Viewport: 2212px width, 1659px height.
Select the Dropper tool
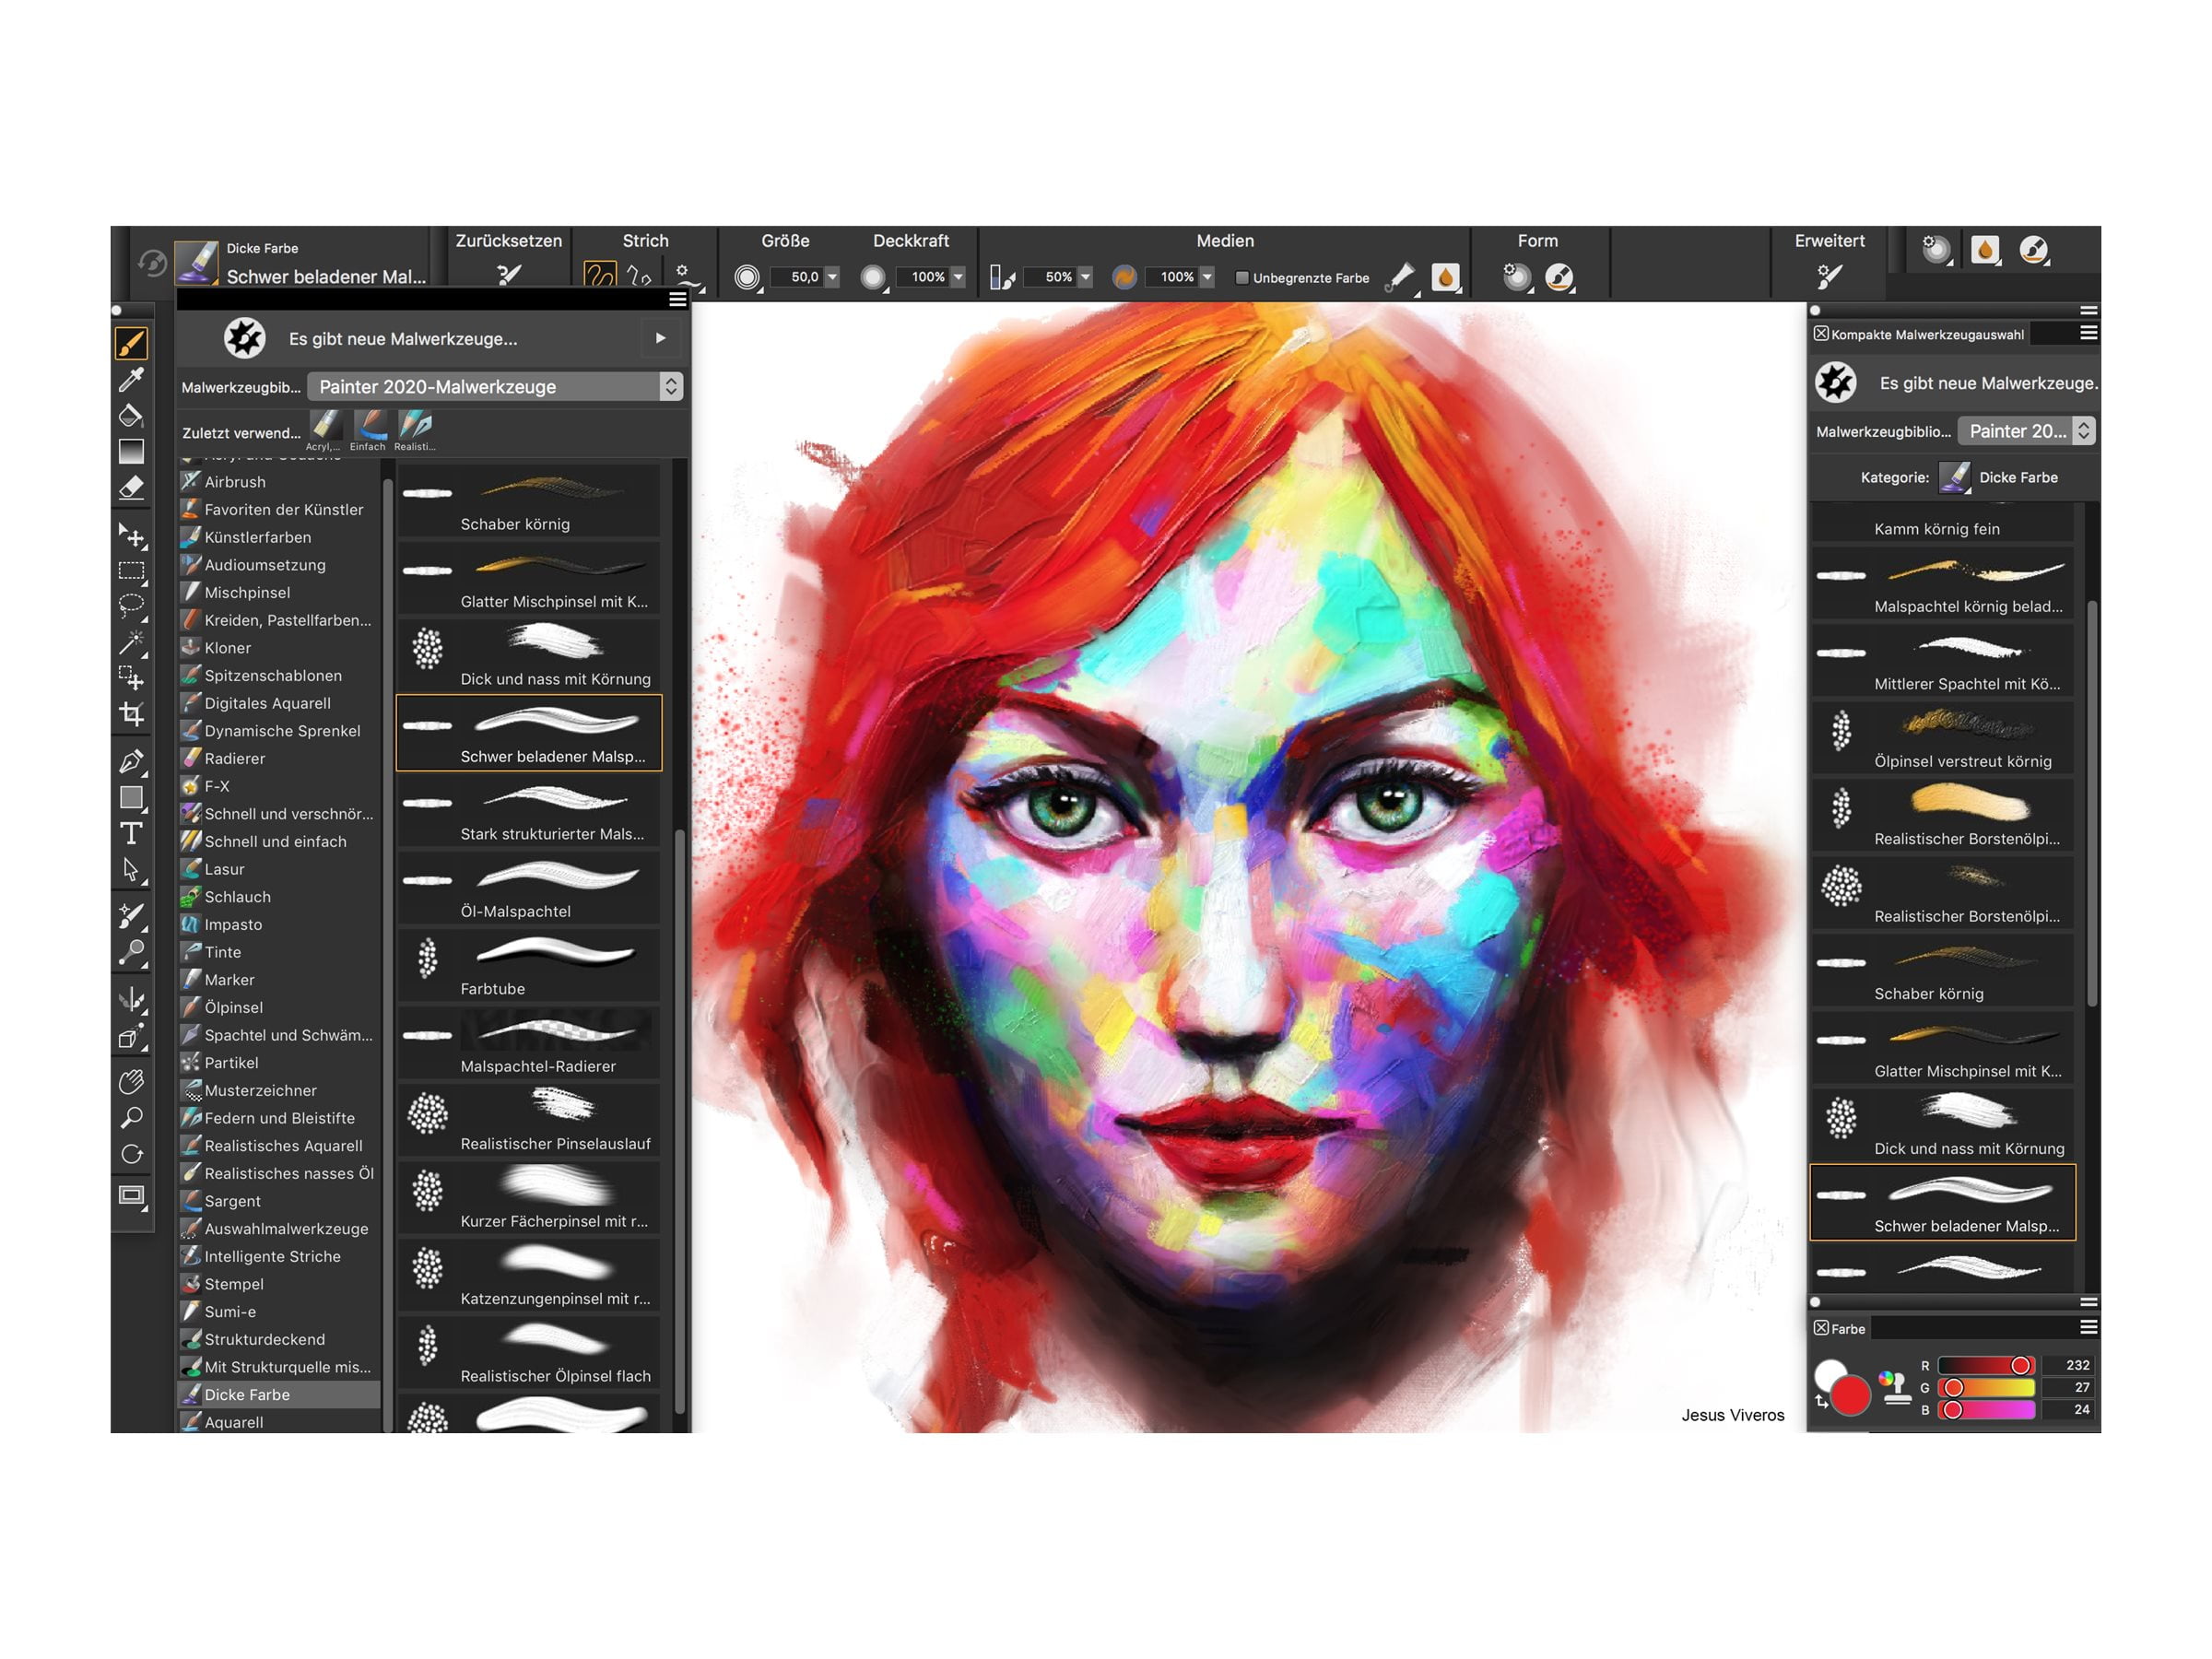coord(132,379)
